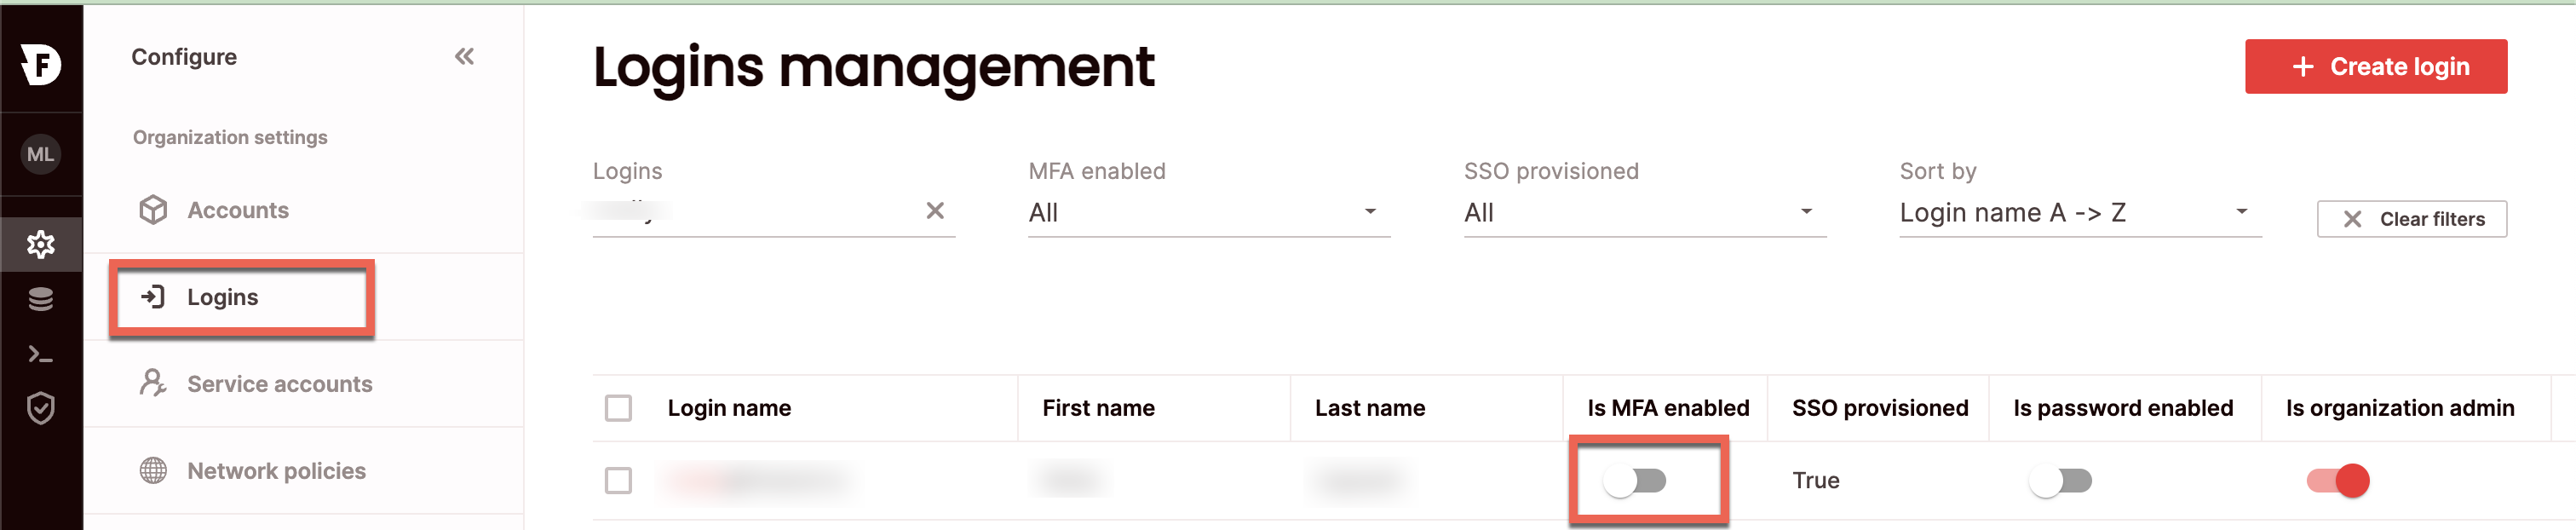The image size is (2576, 530).
Task: Disable the Is organization admin switch
Action: [2338, 481]
